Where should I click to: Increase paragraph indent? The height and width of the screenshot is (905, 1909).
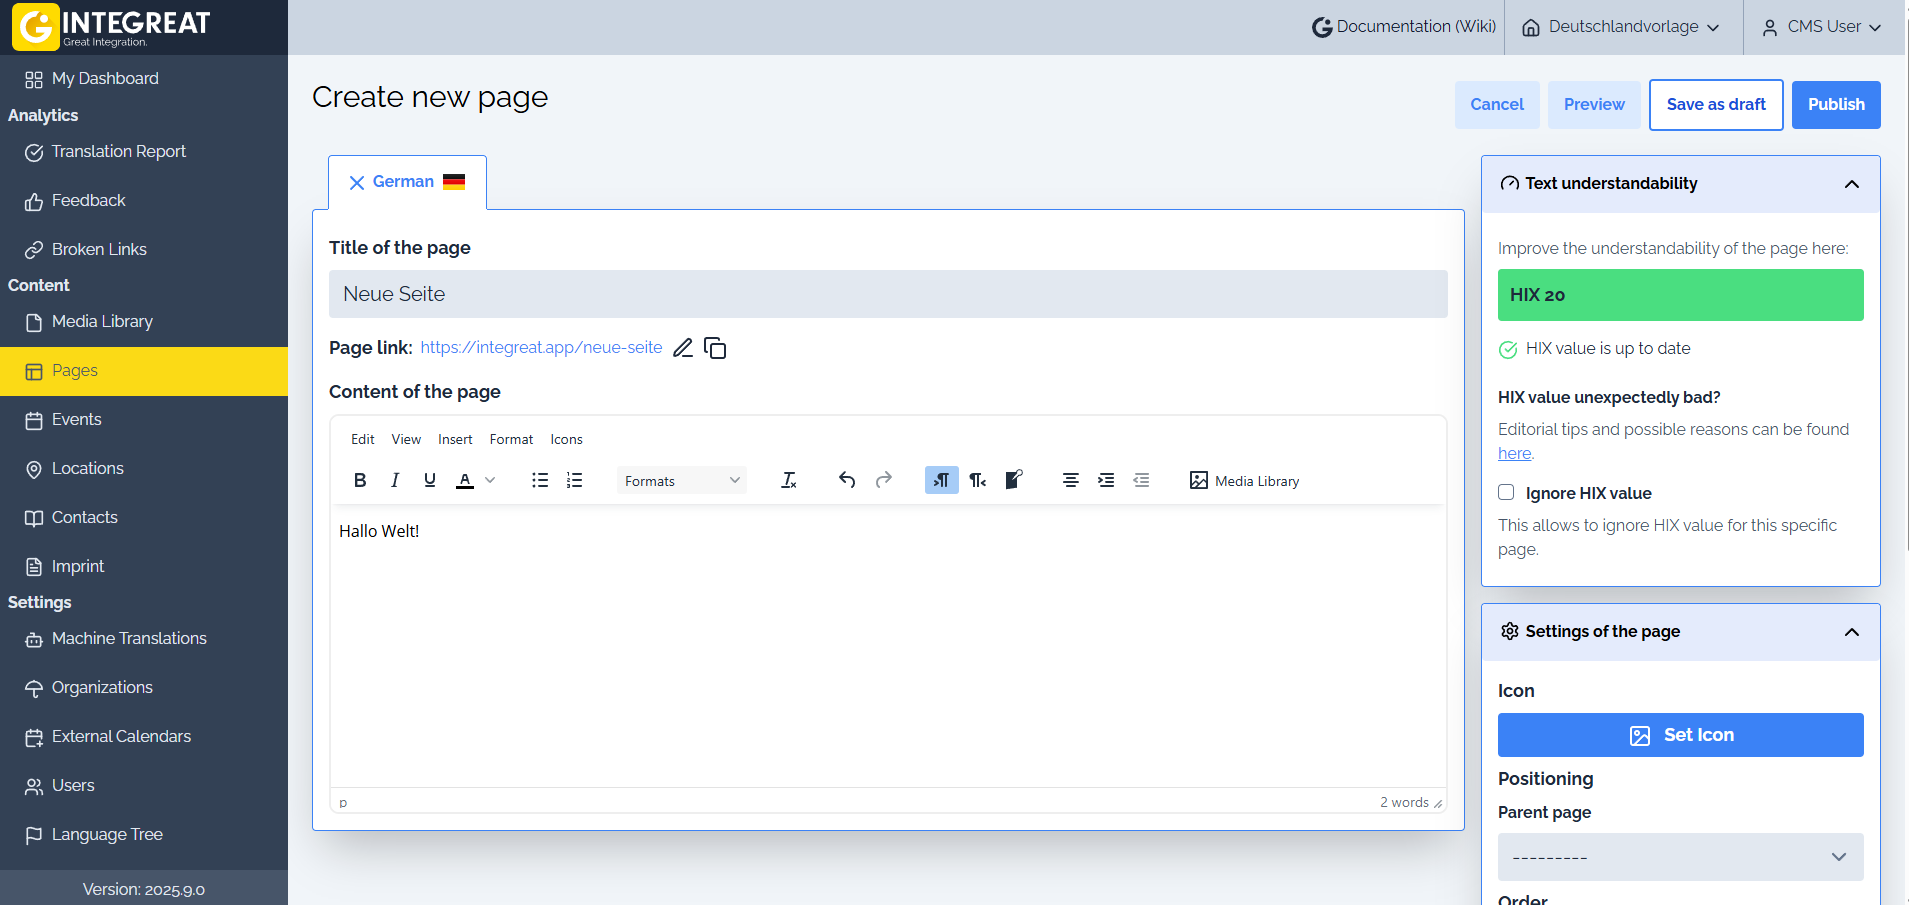point(1106,481)
